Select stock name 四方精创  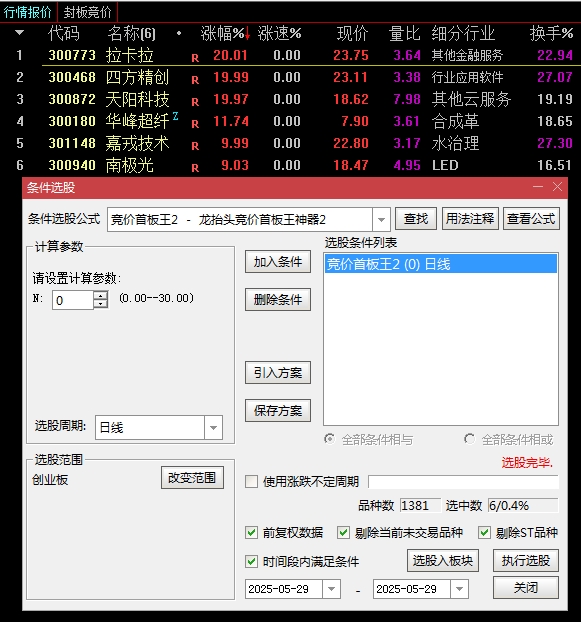137,77
